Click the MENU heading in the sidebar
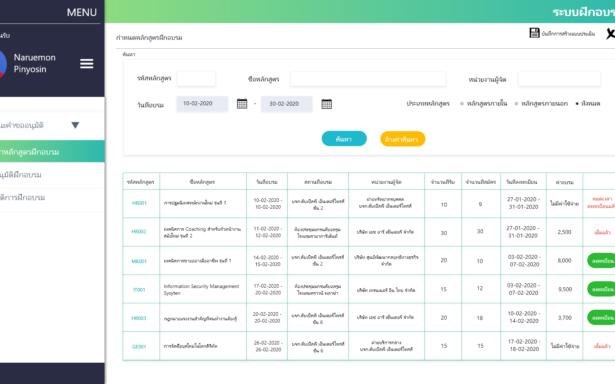The image size is (615, 384). coord(82,13)
